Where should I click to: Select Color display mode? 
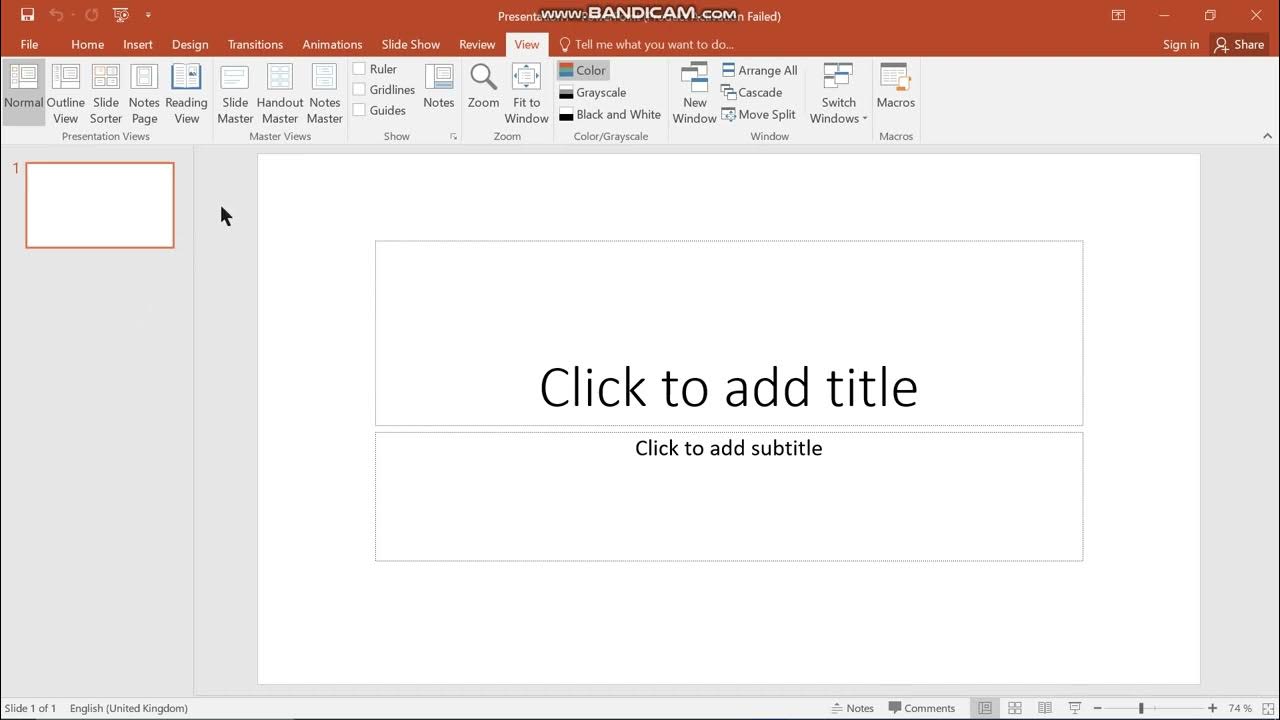point(583,70)
